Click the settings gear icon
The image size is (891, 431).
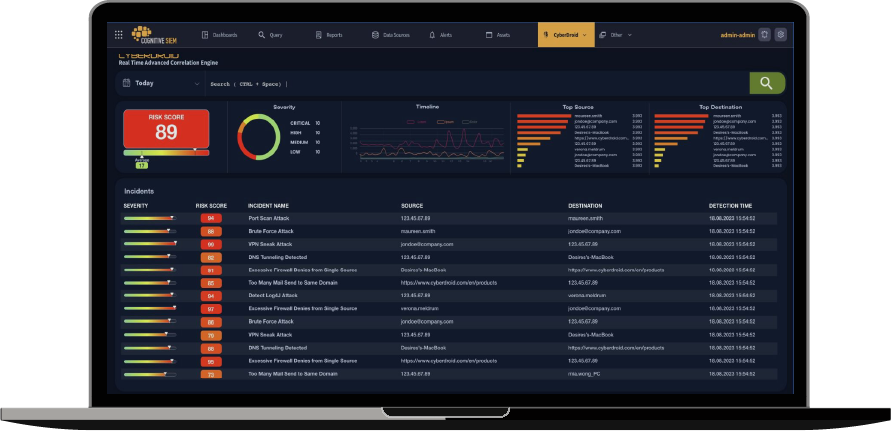[780, 34]
